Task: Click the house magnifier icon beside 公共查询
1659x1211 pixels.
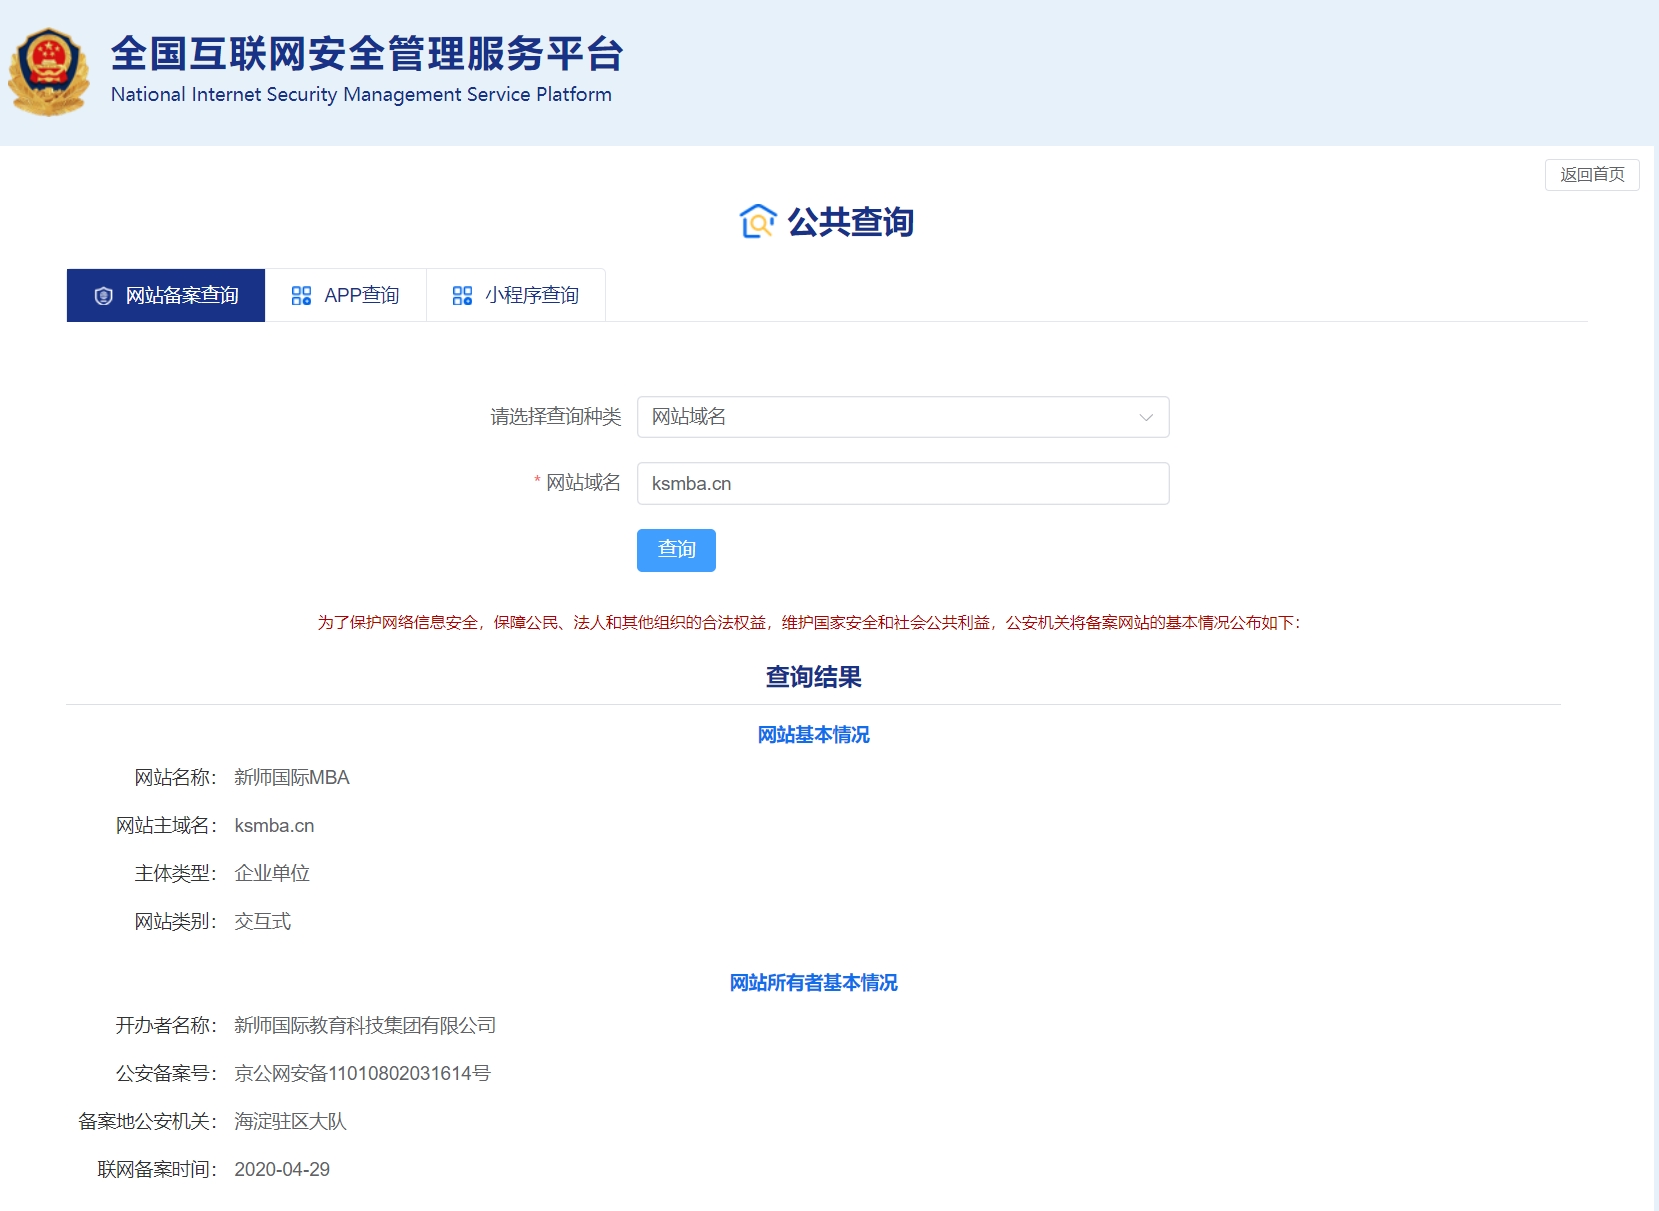Action: coord(757,222)
